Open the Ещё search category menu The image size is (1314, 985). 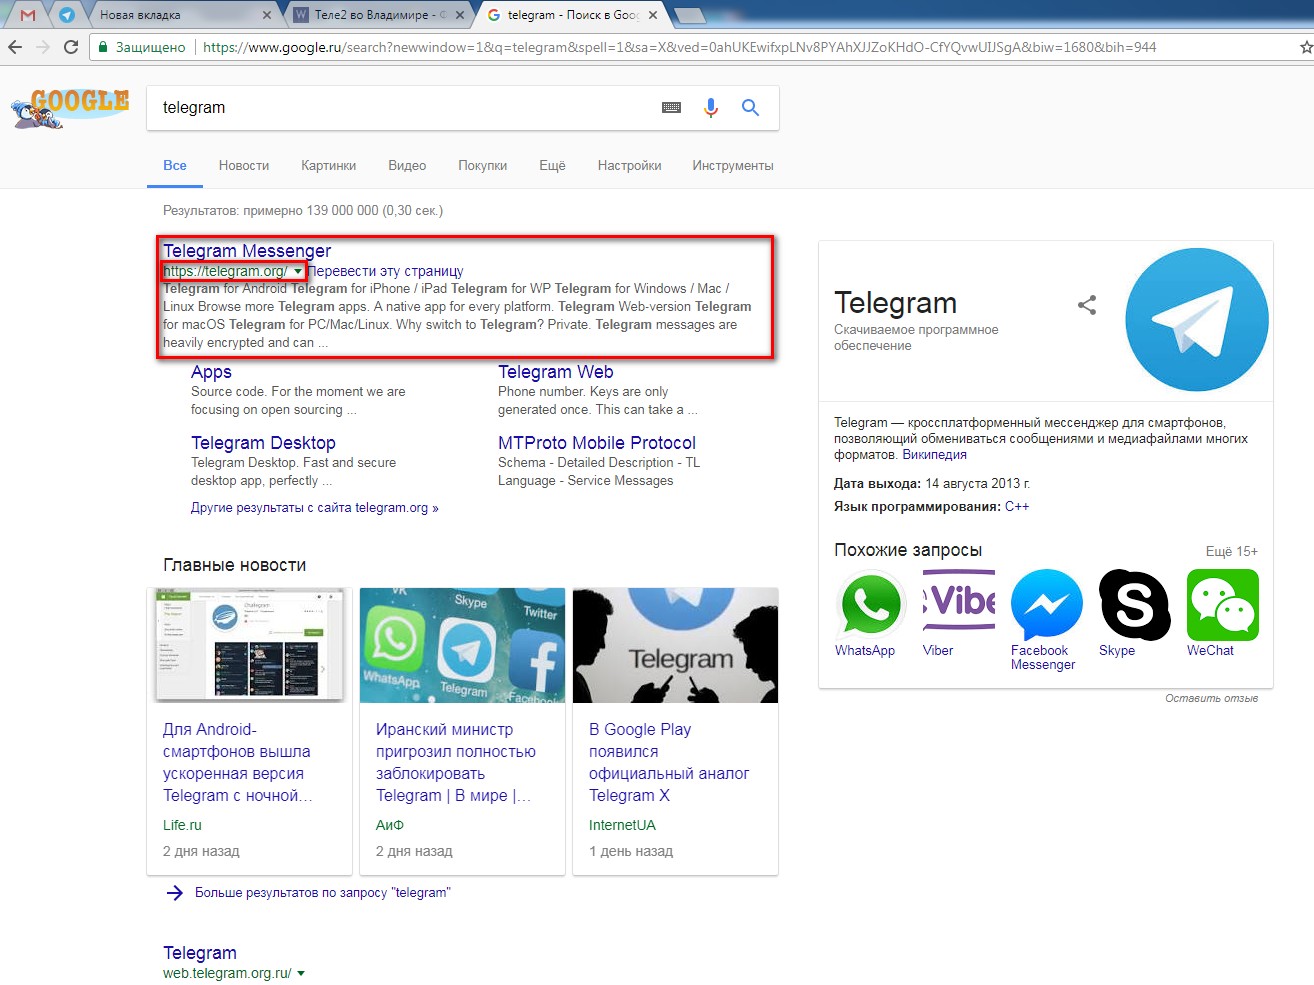point(552,166)
